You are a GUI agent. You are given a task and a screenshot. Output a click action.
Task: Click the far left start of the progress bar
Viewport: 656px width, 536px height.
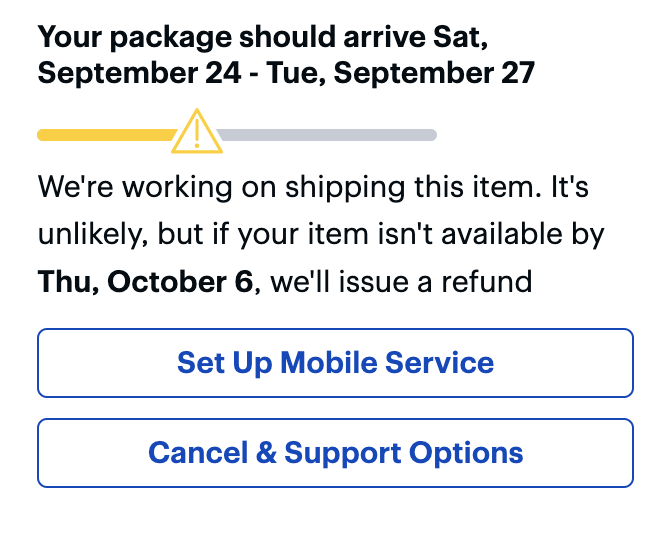[x=43, y=135]
